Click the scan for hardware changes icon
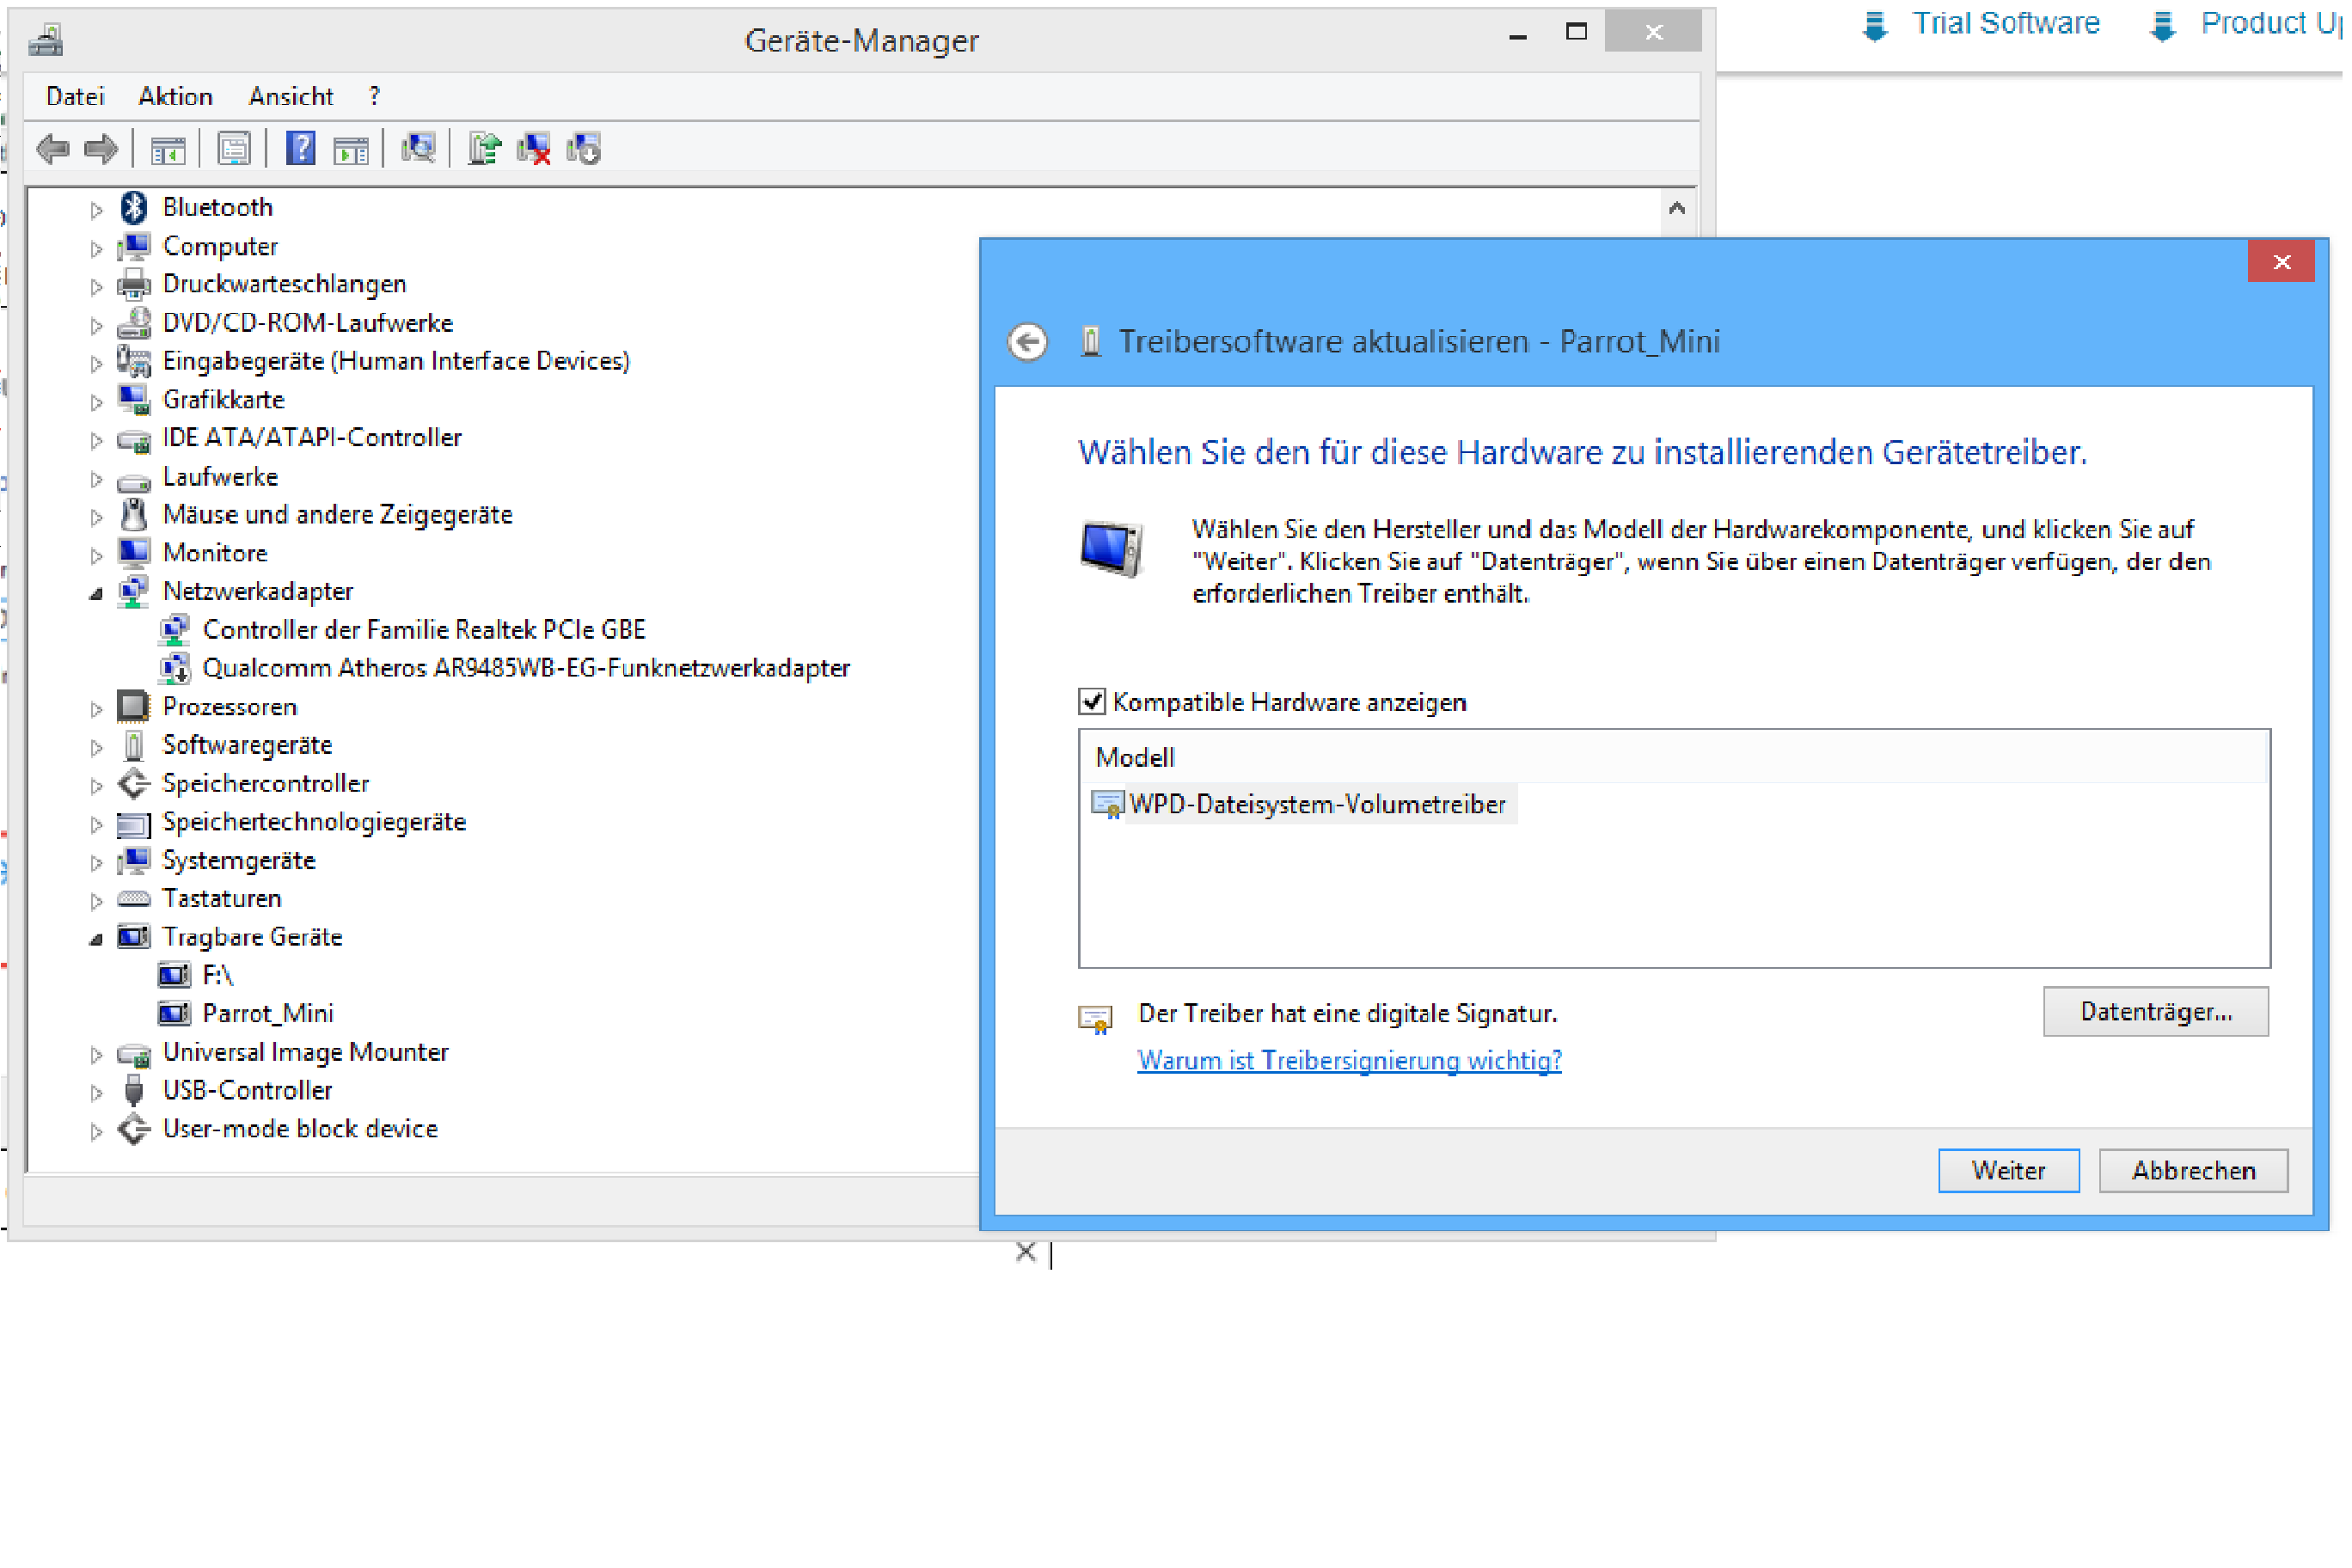Screen dimensions: 2352x1568 418,149
